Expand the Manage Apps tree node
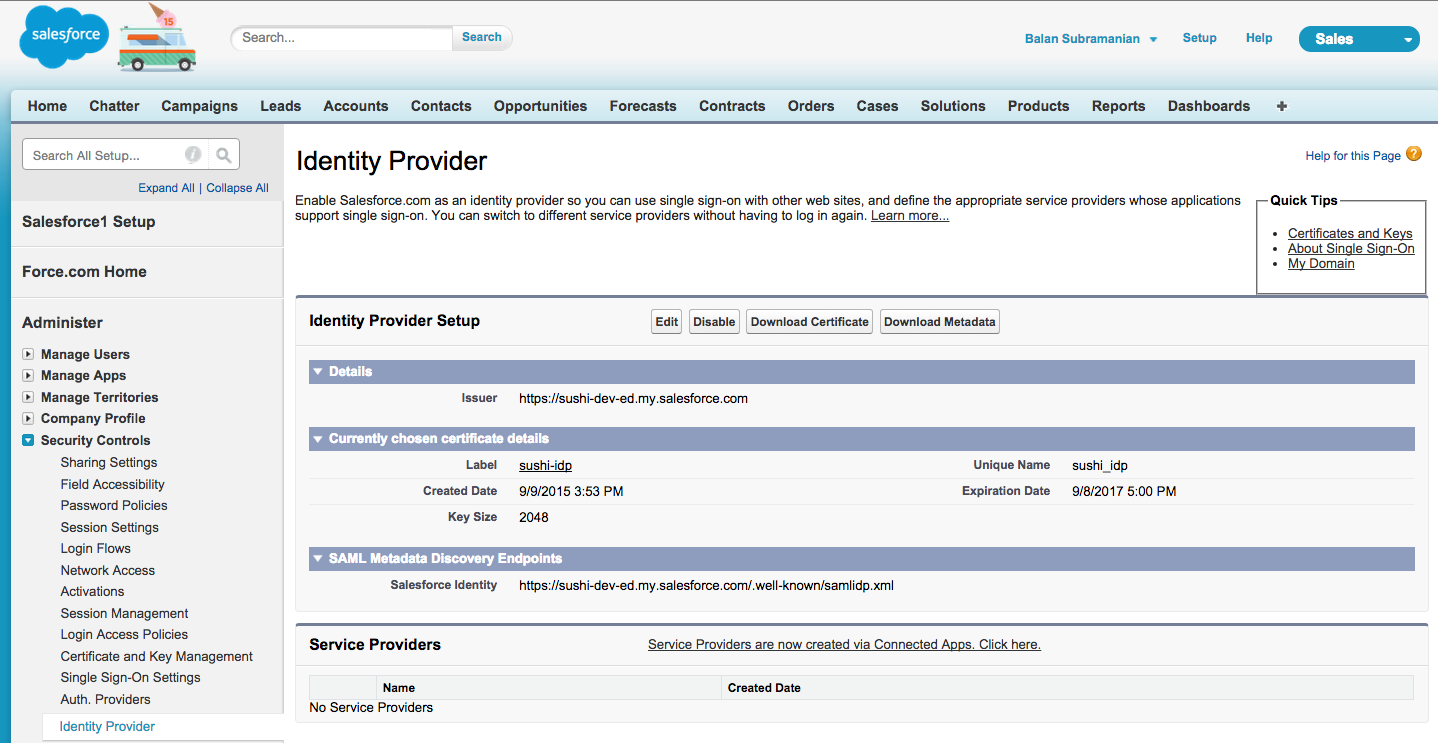 click(29, 376)
